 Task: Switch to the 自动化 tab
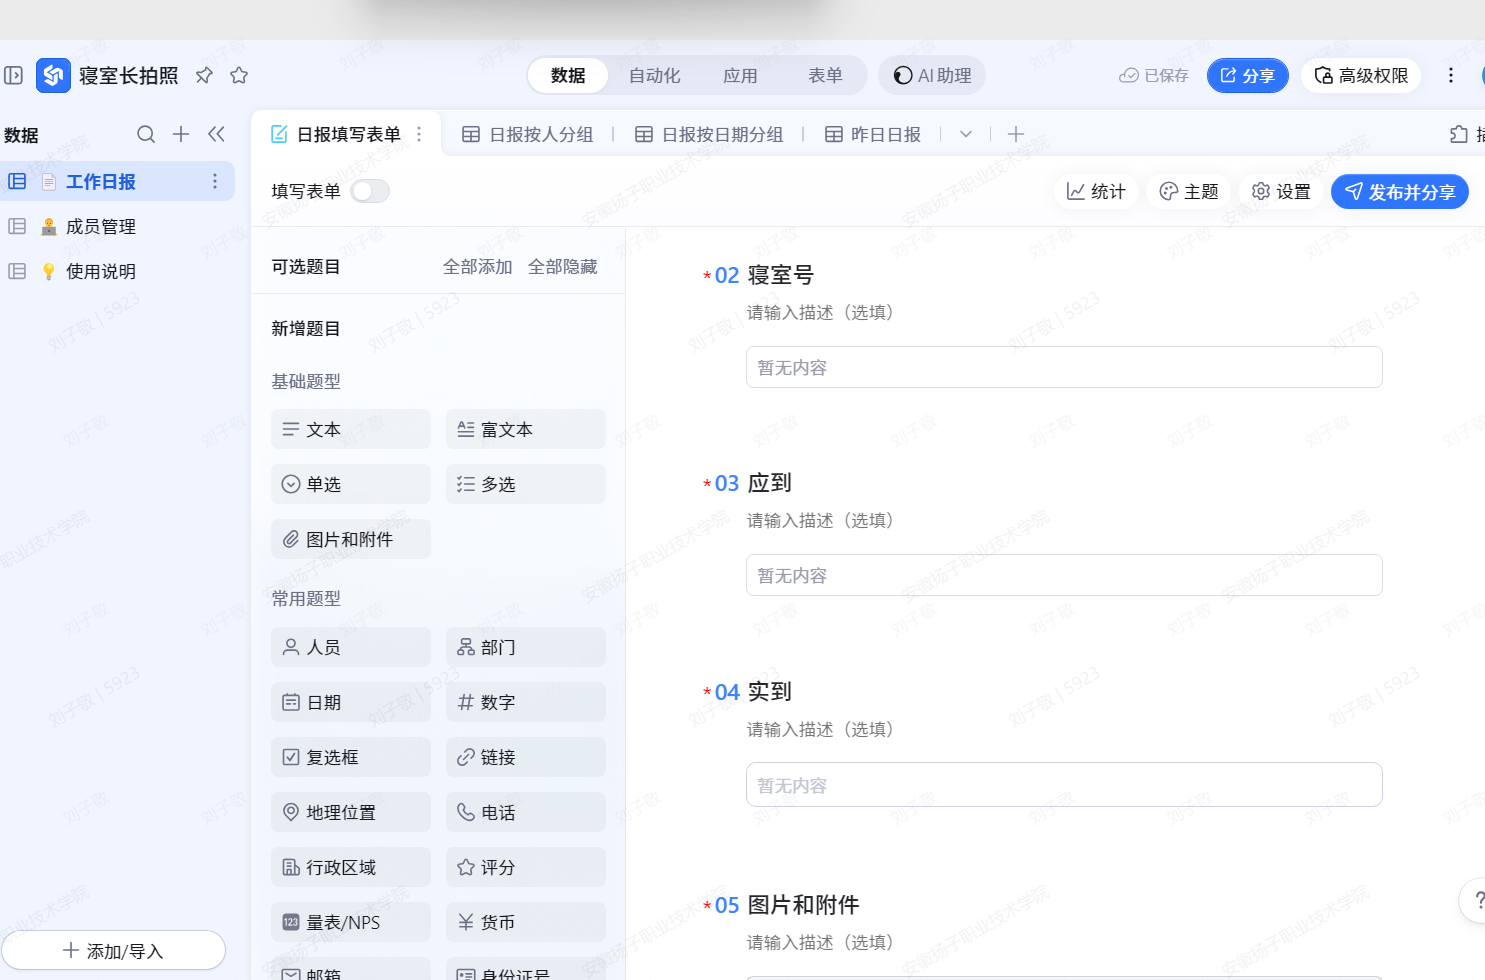[654, 74]
